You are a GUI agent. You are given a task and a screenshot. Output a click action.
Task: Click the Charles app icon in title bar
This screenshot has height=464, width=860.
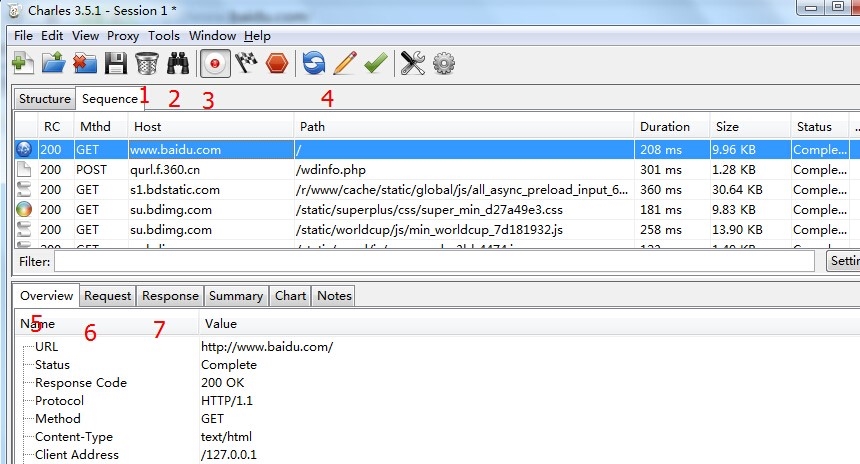click(15, 10)
